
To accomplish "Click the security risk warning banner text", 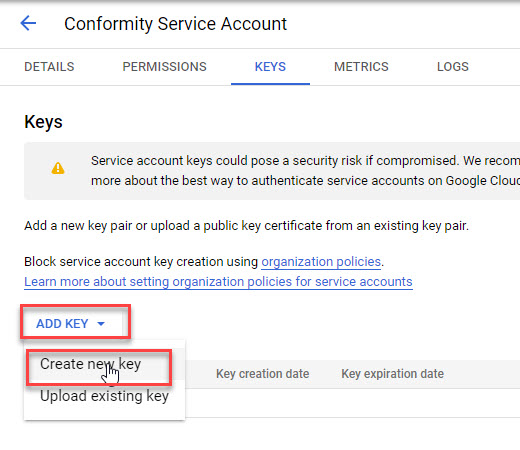I will (x=305, y=171).
